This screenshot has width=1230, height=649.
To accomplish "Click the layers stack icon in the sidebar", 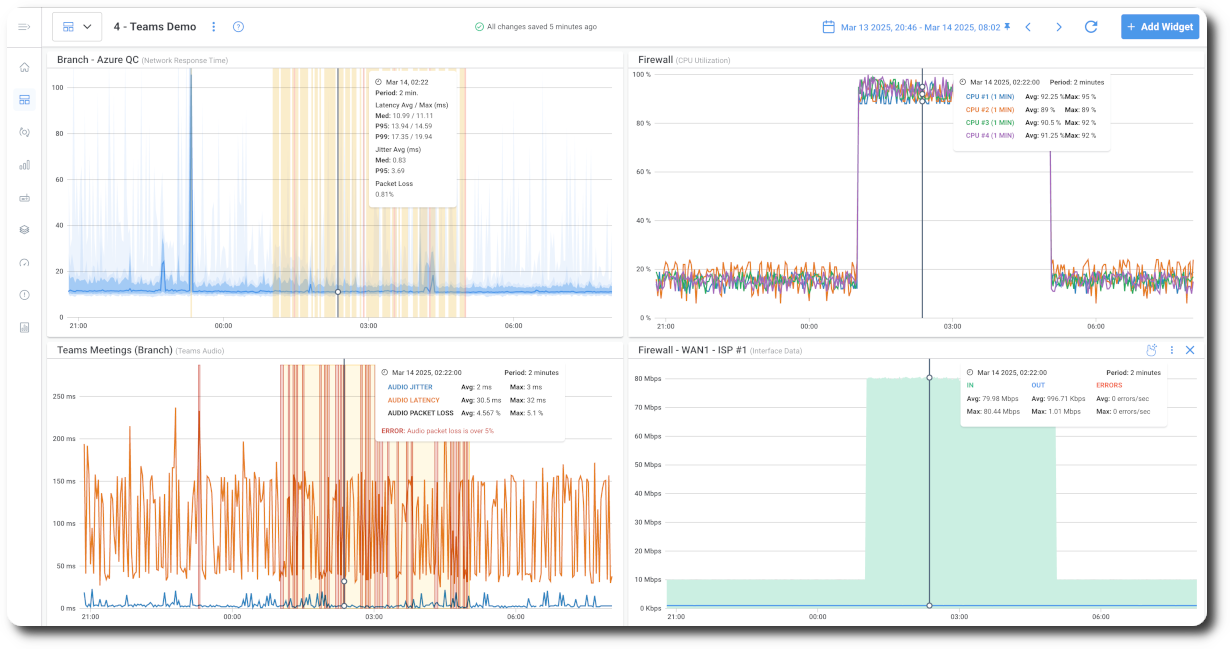I will tap(25, 229).
